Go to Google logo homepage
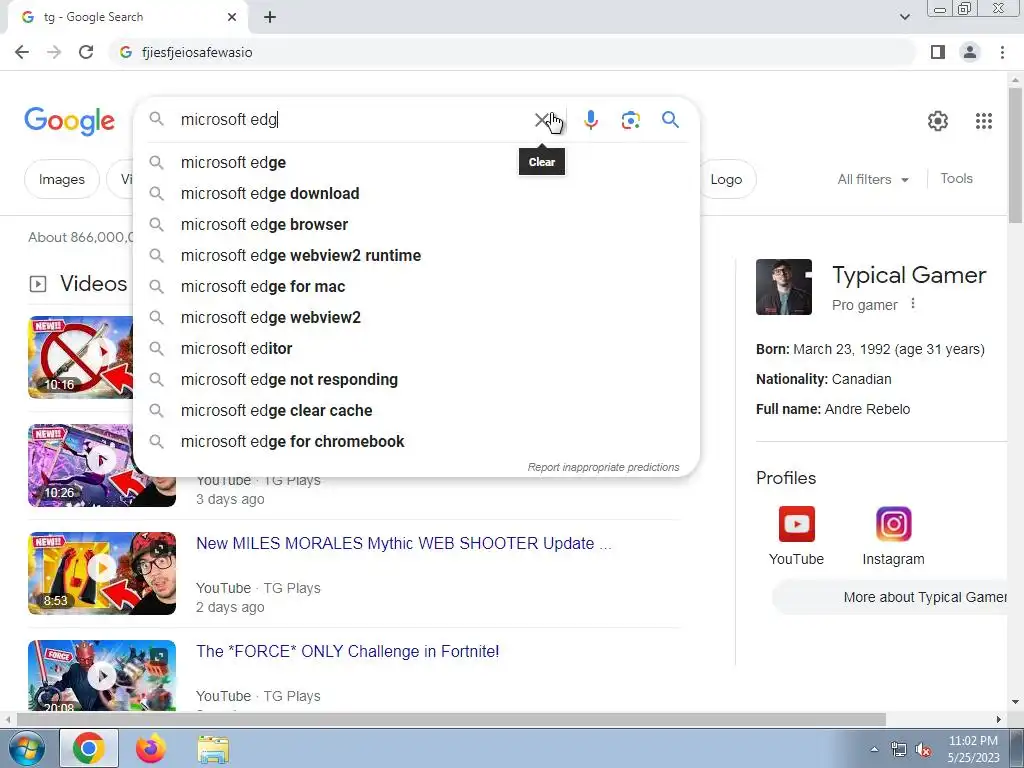 click(x=69, y=121)
